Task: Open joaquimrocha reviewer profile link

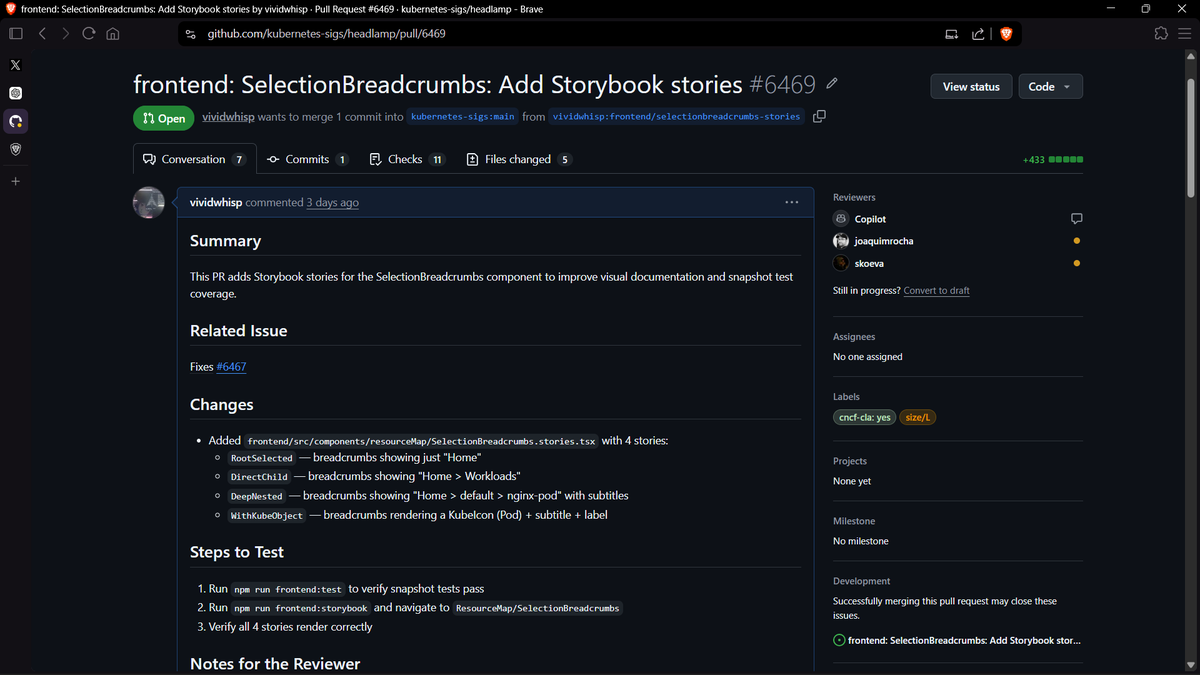Action: [x=884, y=241]
